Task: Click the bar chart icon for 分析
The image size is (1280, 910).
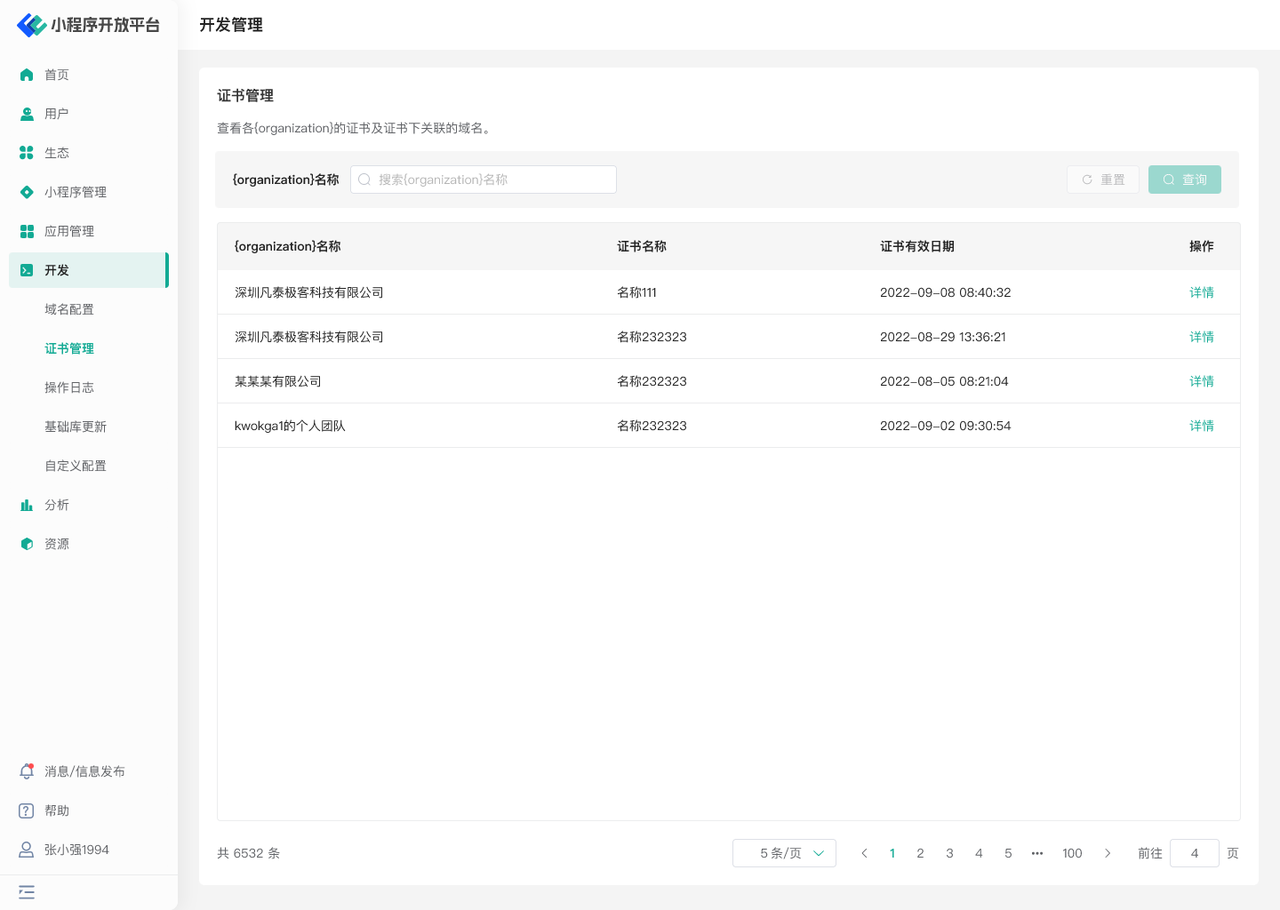Action: (27, 505)
